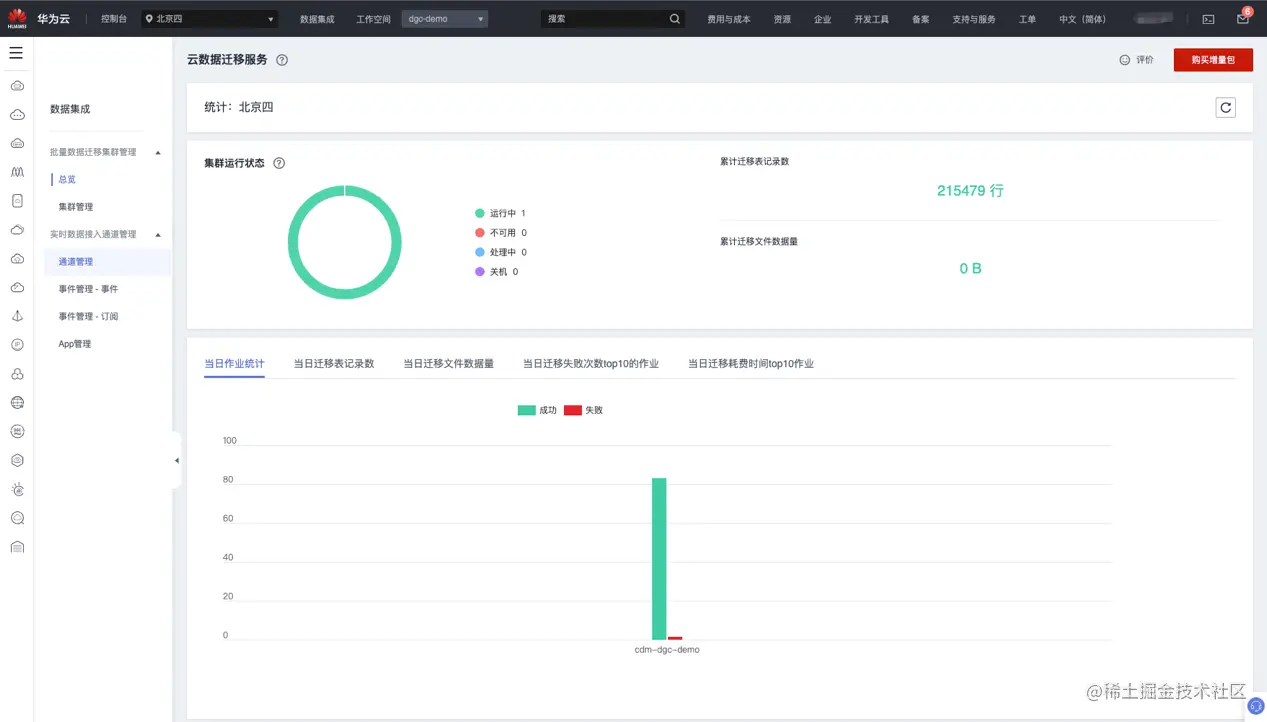Click the search magnifier icon in top bar
The image size is (1267, 722).
pos(674,19)
